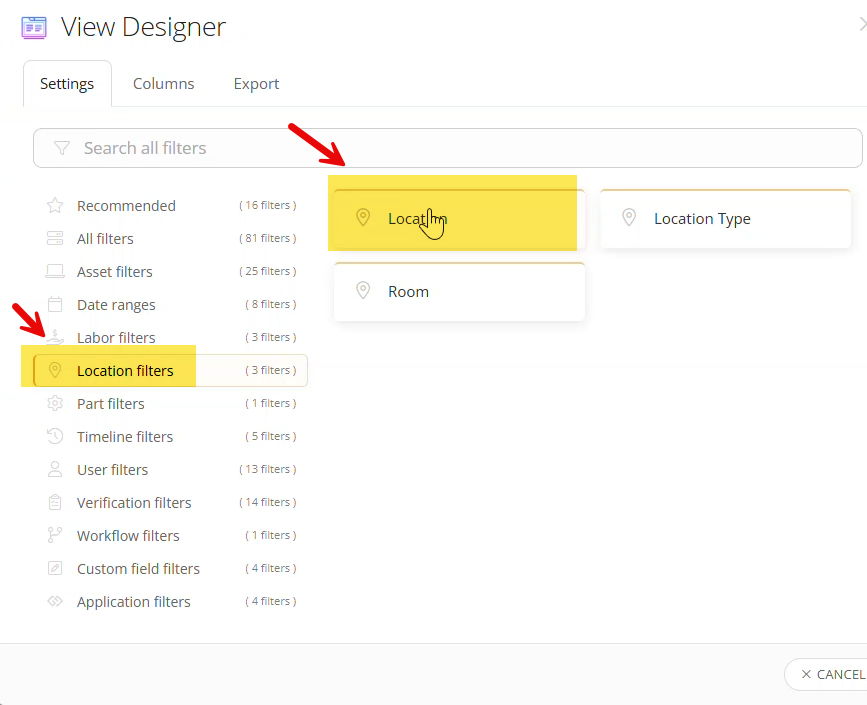Click the workflow branch icon beside Workflow filters
Image resolution: width=867 pixels, height=705 pixels.
(55, 535)
